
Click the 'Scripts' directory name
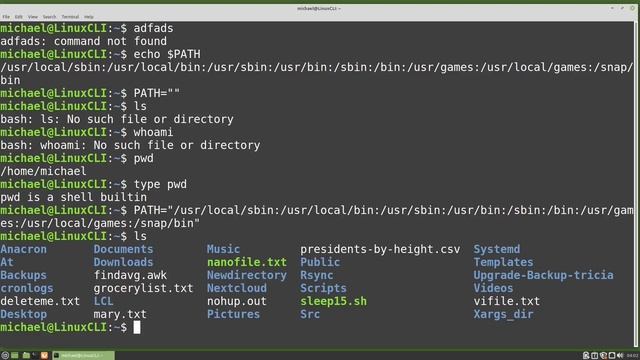323,289
